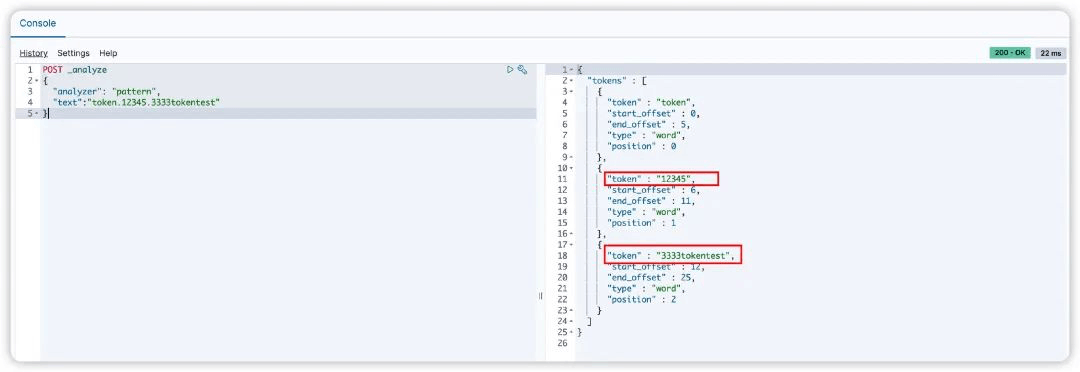Switch to the Console tab

pos(37,23)
